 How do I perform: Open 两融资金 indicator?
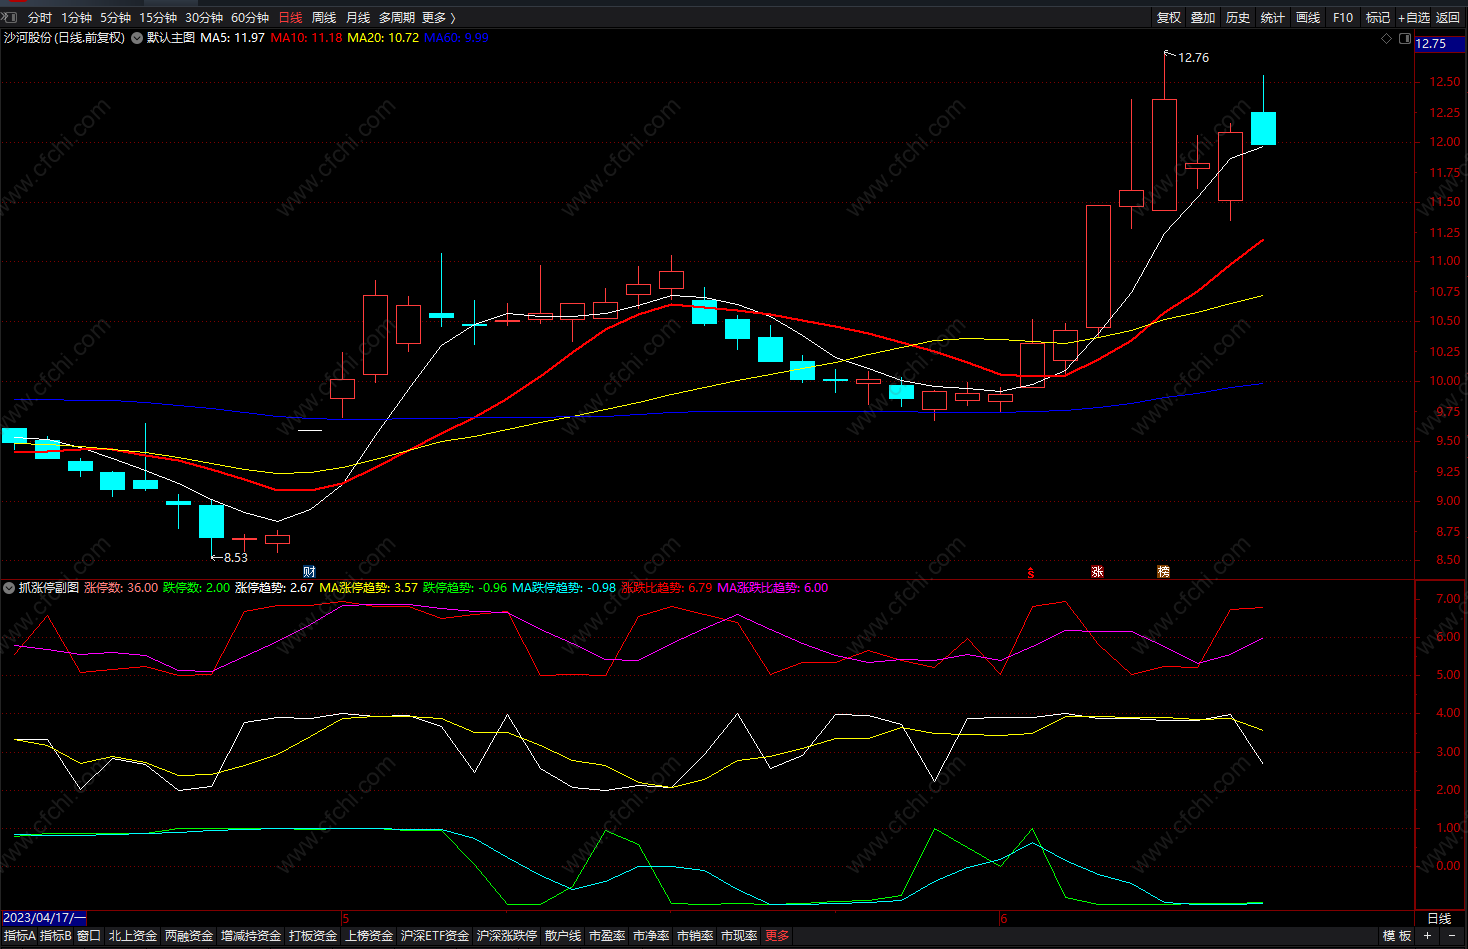(189, 936)
